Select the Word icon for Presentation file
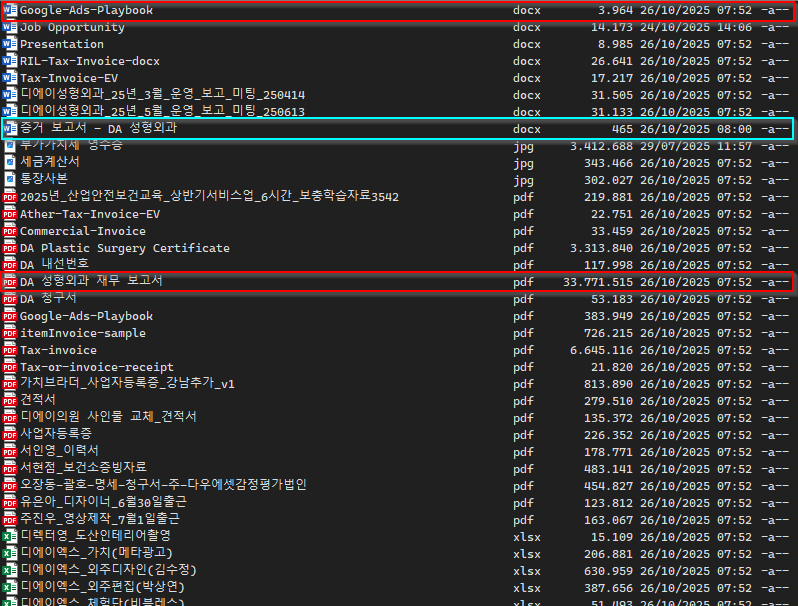This screenshot has width=798, height=606. 10,45
